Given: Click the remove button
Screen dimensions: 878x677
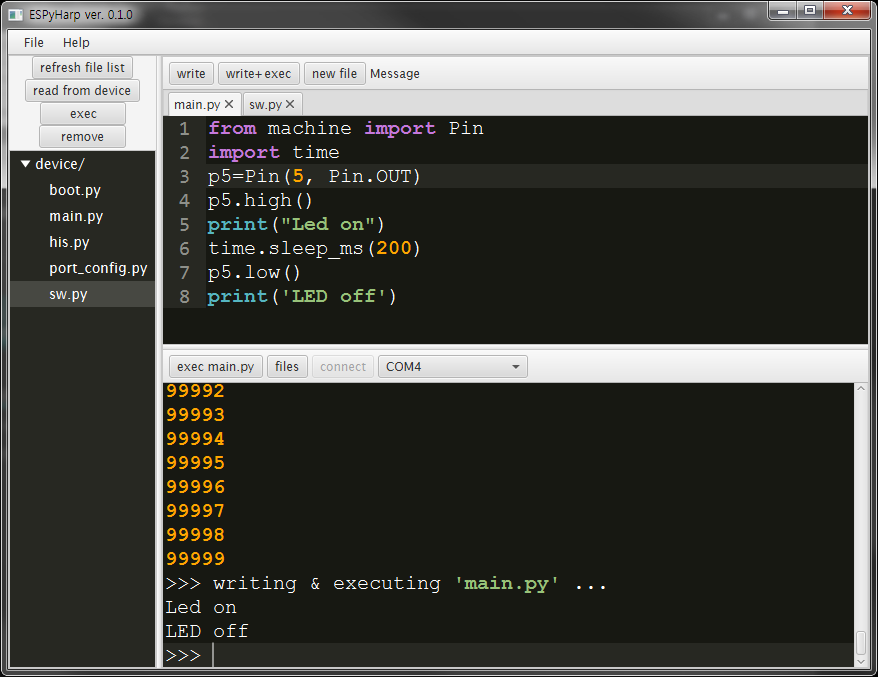Looking at the screenshot, I should [x=82, y=137].
